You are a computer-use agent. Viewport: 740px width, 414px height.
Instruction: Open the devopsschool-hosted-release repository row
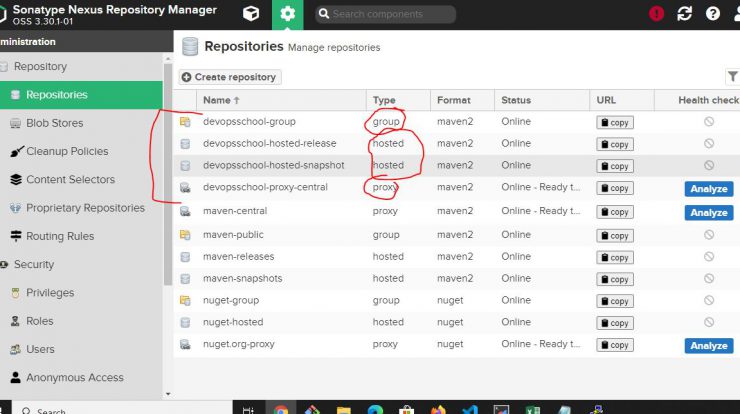tap(456, 144)
